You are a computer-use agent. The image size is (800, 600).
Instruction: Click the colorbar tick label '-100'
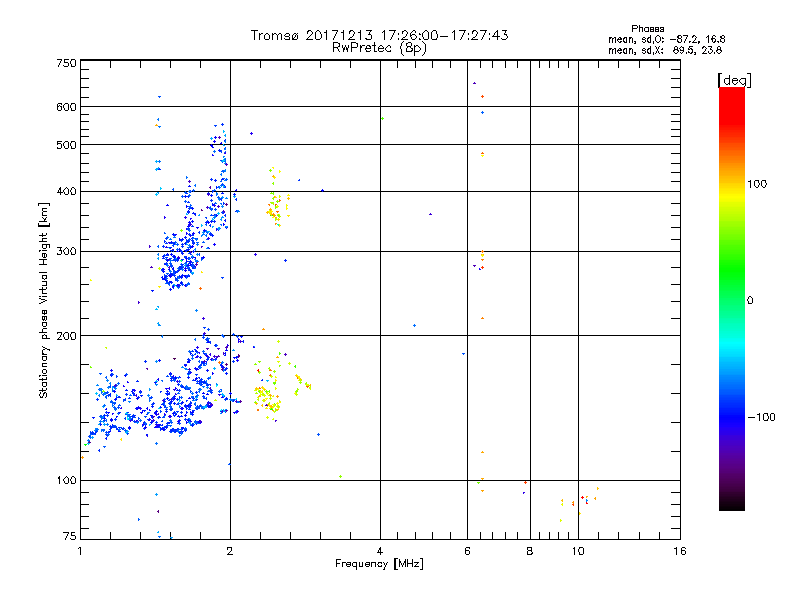tap(761, 417)
